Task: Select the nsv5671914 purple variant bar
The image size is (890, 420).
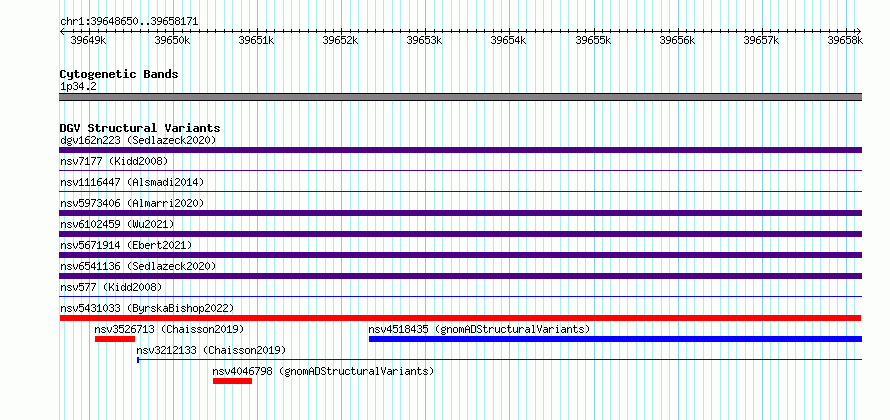Action: pos(460,255)
